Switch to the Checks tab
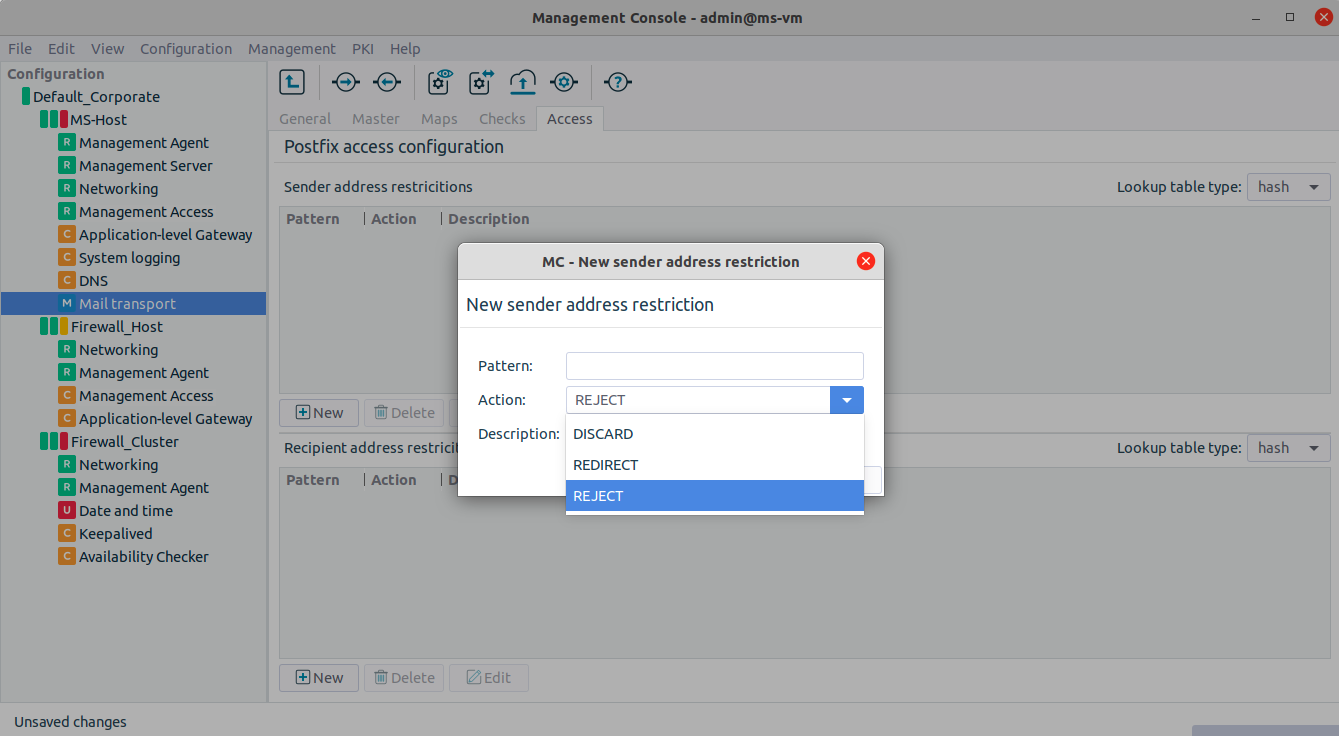 click(502, 119)
